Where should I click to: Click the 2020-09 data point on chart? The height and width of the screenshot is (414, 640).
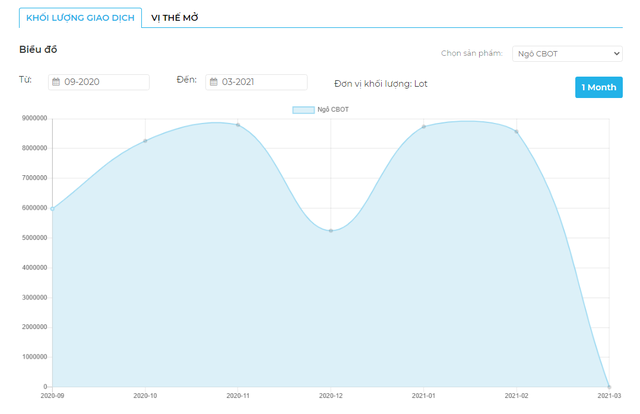(52, 209)
